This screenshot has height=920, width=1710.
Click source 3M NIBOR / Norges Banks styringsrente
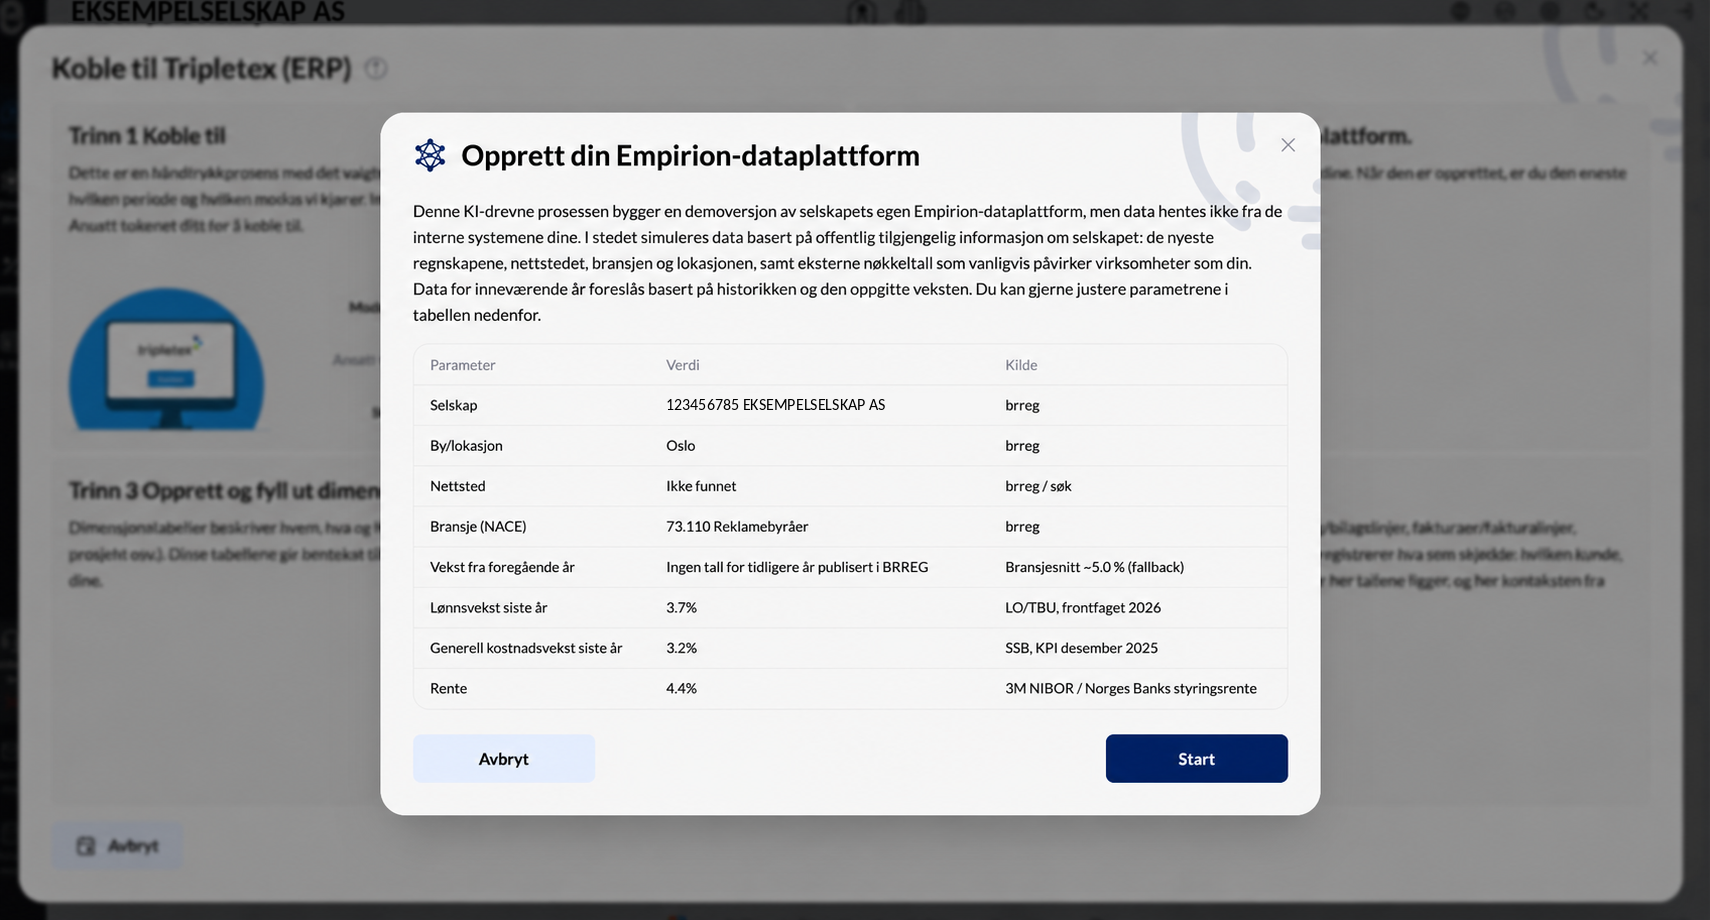1131,689
